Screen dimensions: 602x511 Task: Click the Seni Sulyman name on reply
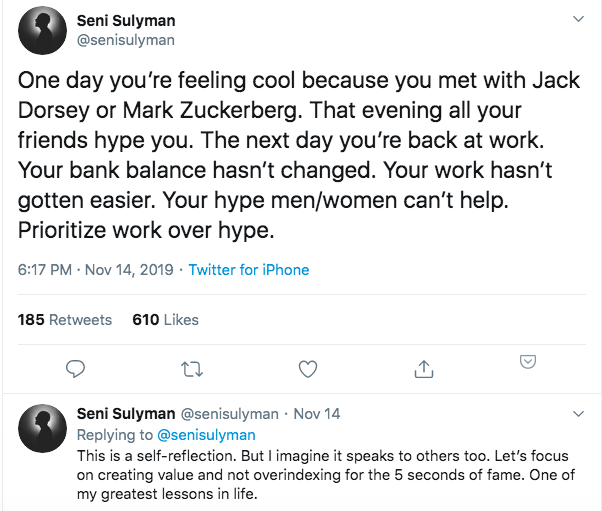(126, 414)
